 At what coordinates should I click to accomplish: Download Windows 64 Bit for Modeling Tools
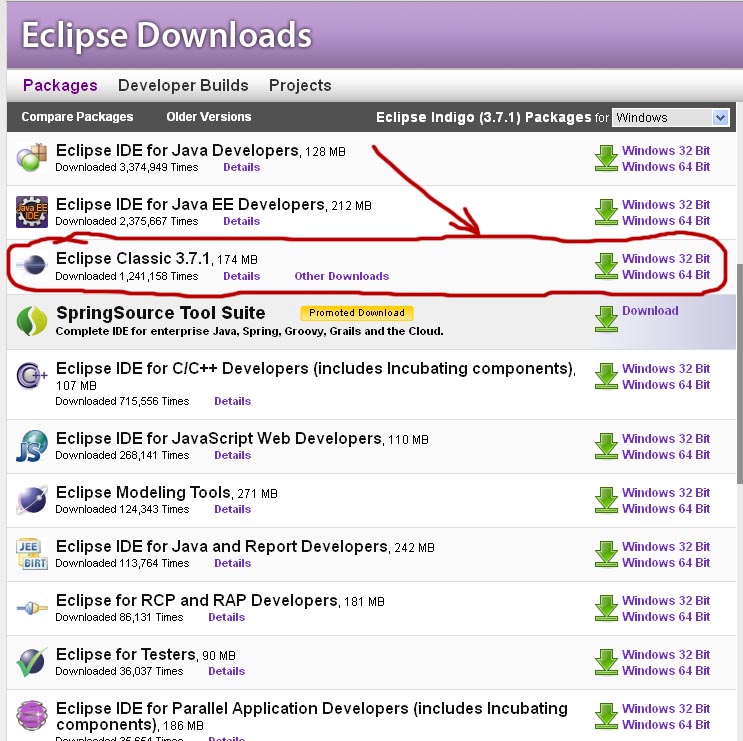[666, 508]
